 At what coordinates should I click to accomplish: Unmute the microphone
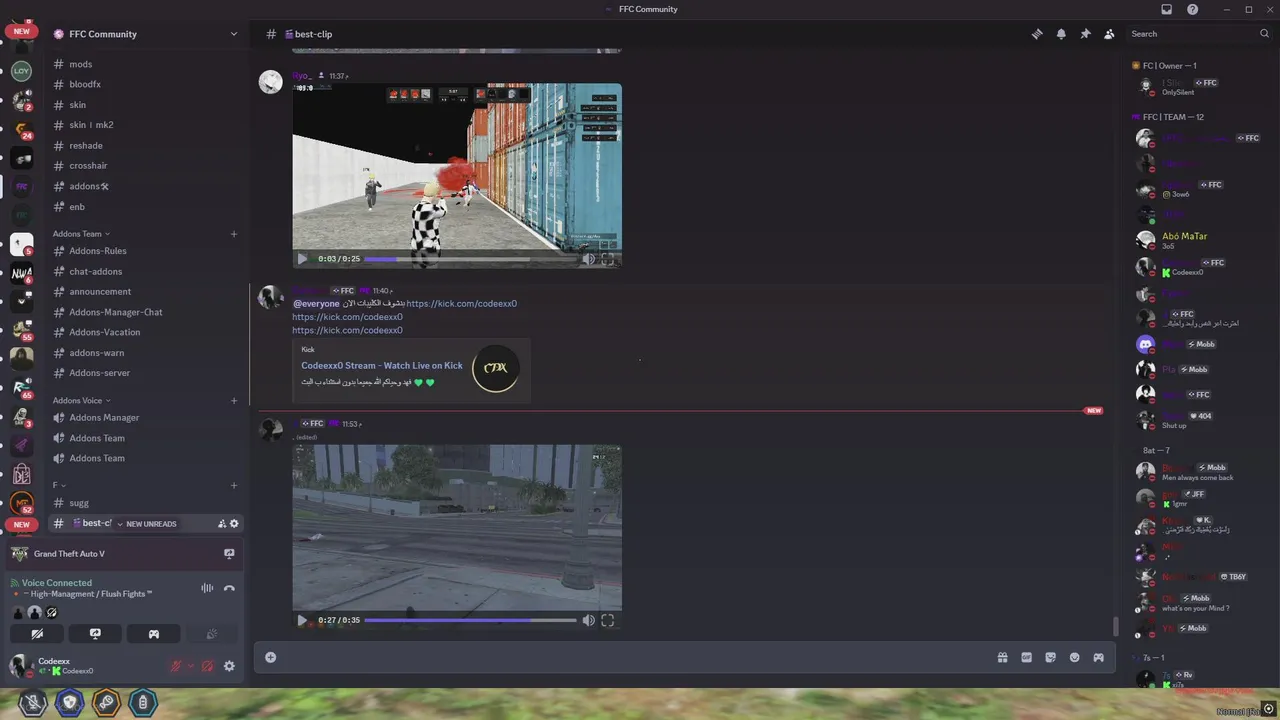[x=175, y=666]
